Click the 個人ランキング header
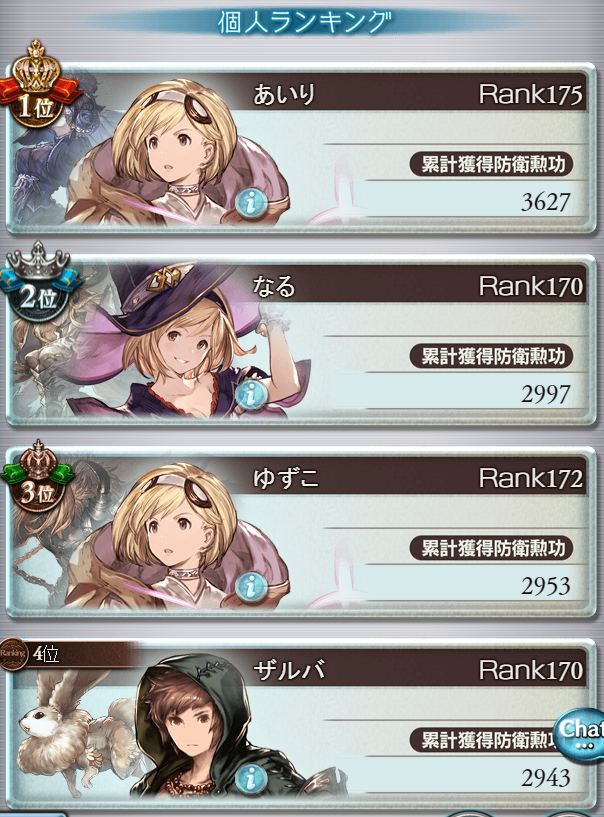604x817 pixels. (304, 22)
